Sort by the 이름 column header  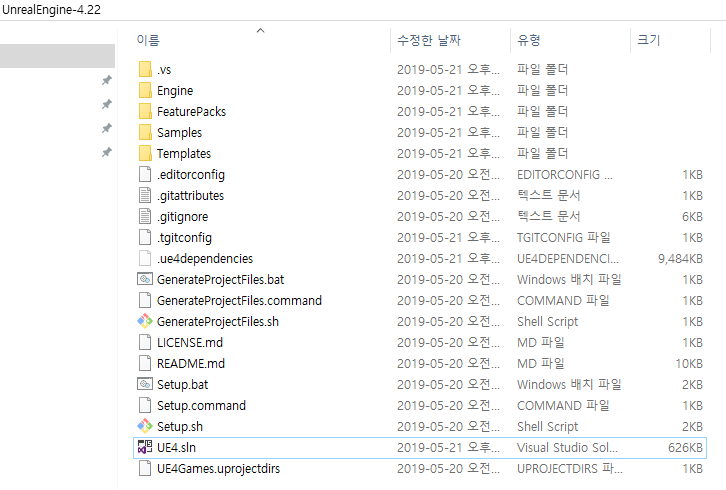(x=148, y=40)
